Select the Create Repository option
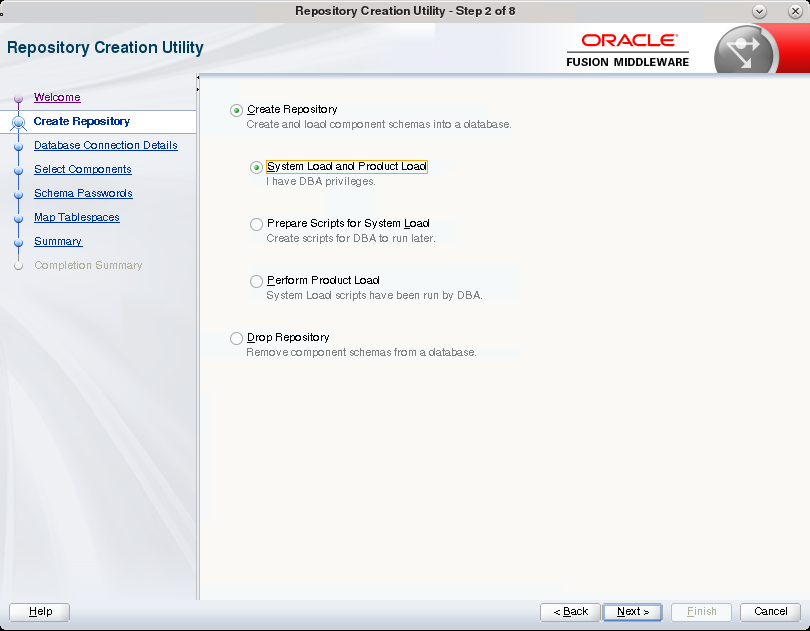Viewport: 810px width, 631px height. click(x=235, y=110)
